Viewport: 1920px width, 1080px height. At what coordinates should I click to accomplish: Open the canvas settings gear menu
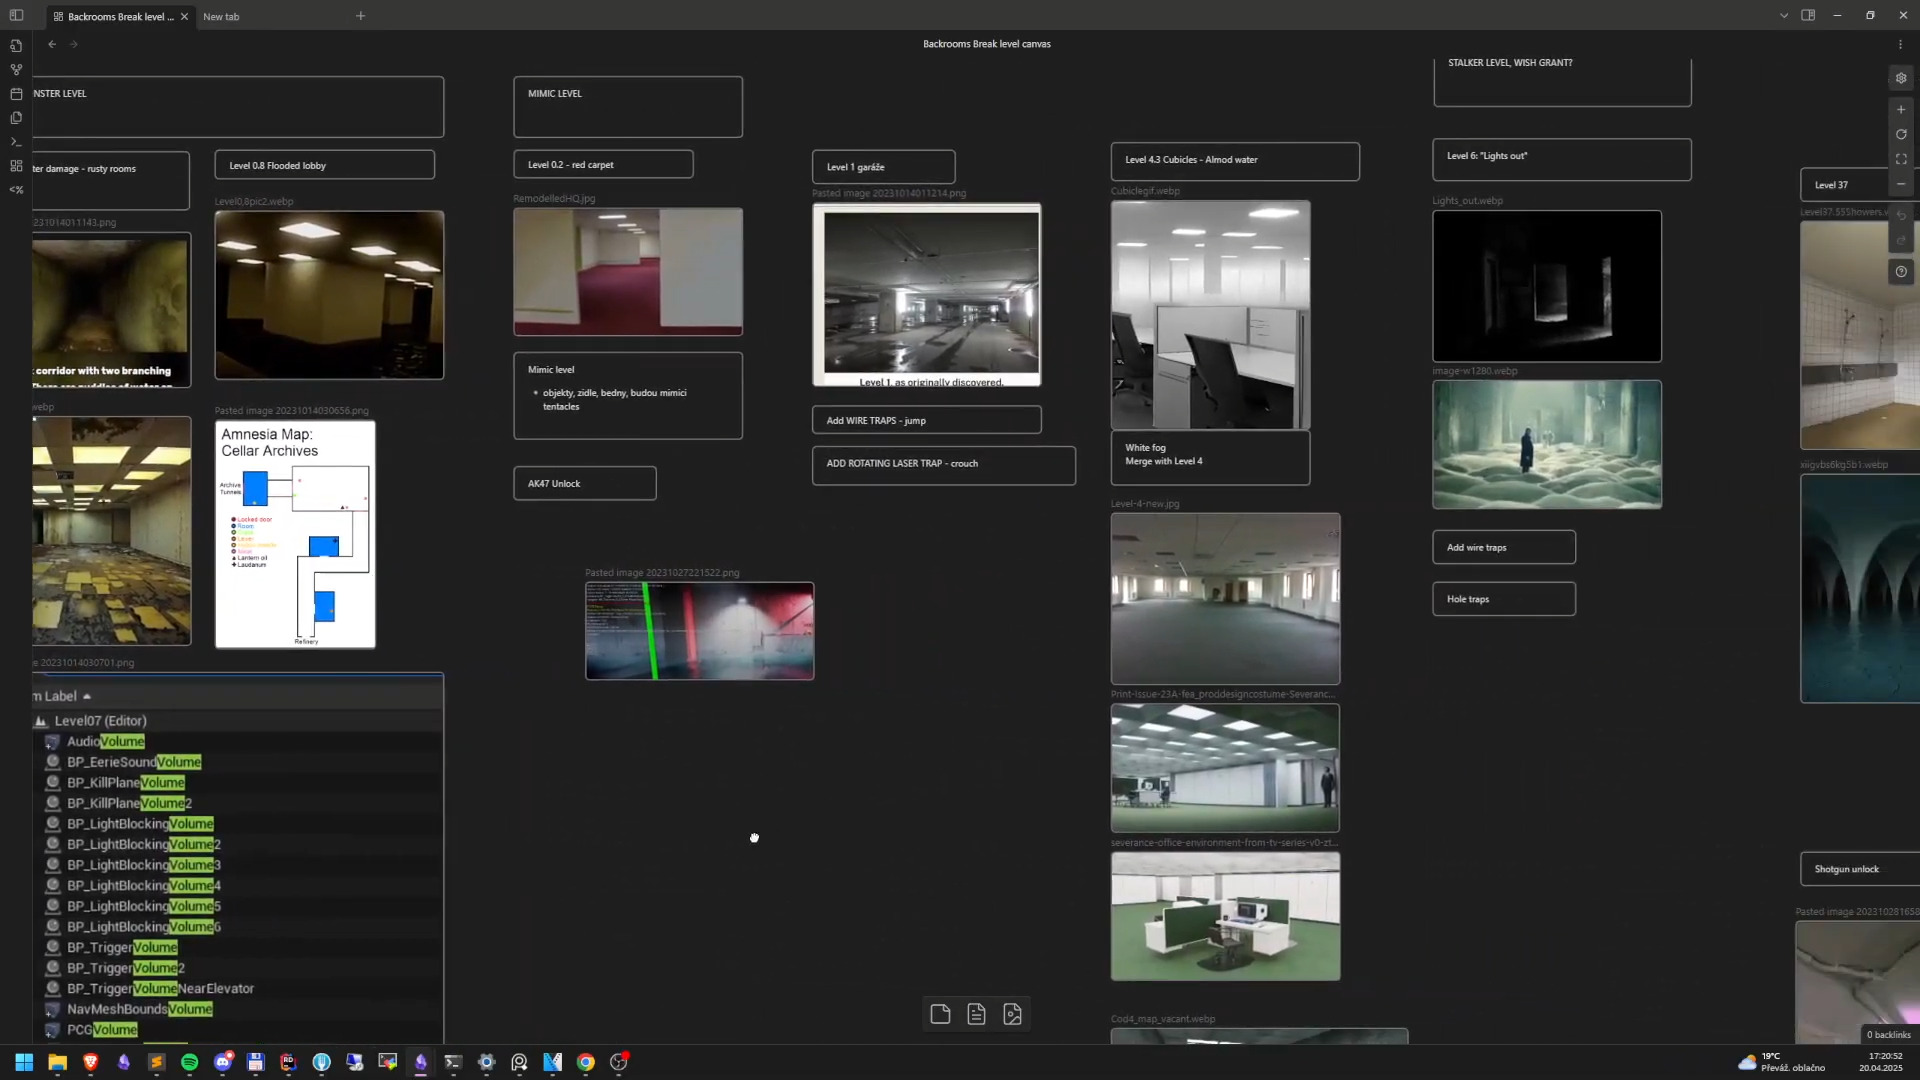(x=1901, y=78)
